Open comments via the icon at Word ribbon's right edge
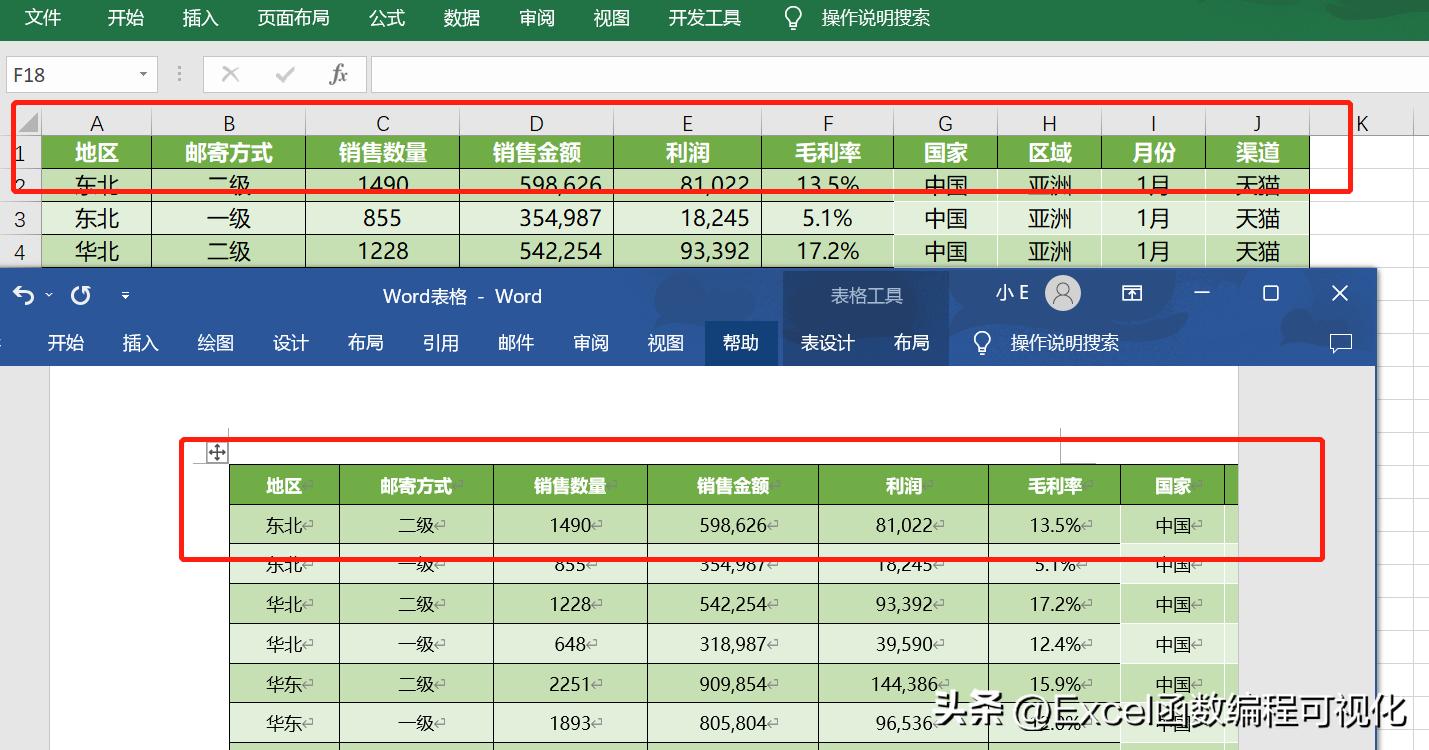This screenshot has height=750, width=1429. (1340, 343)
